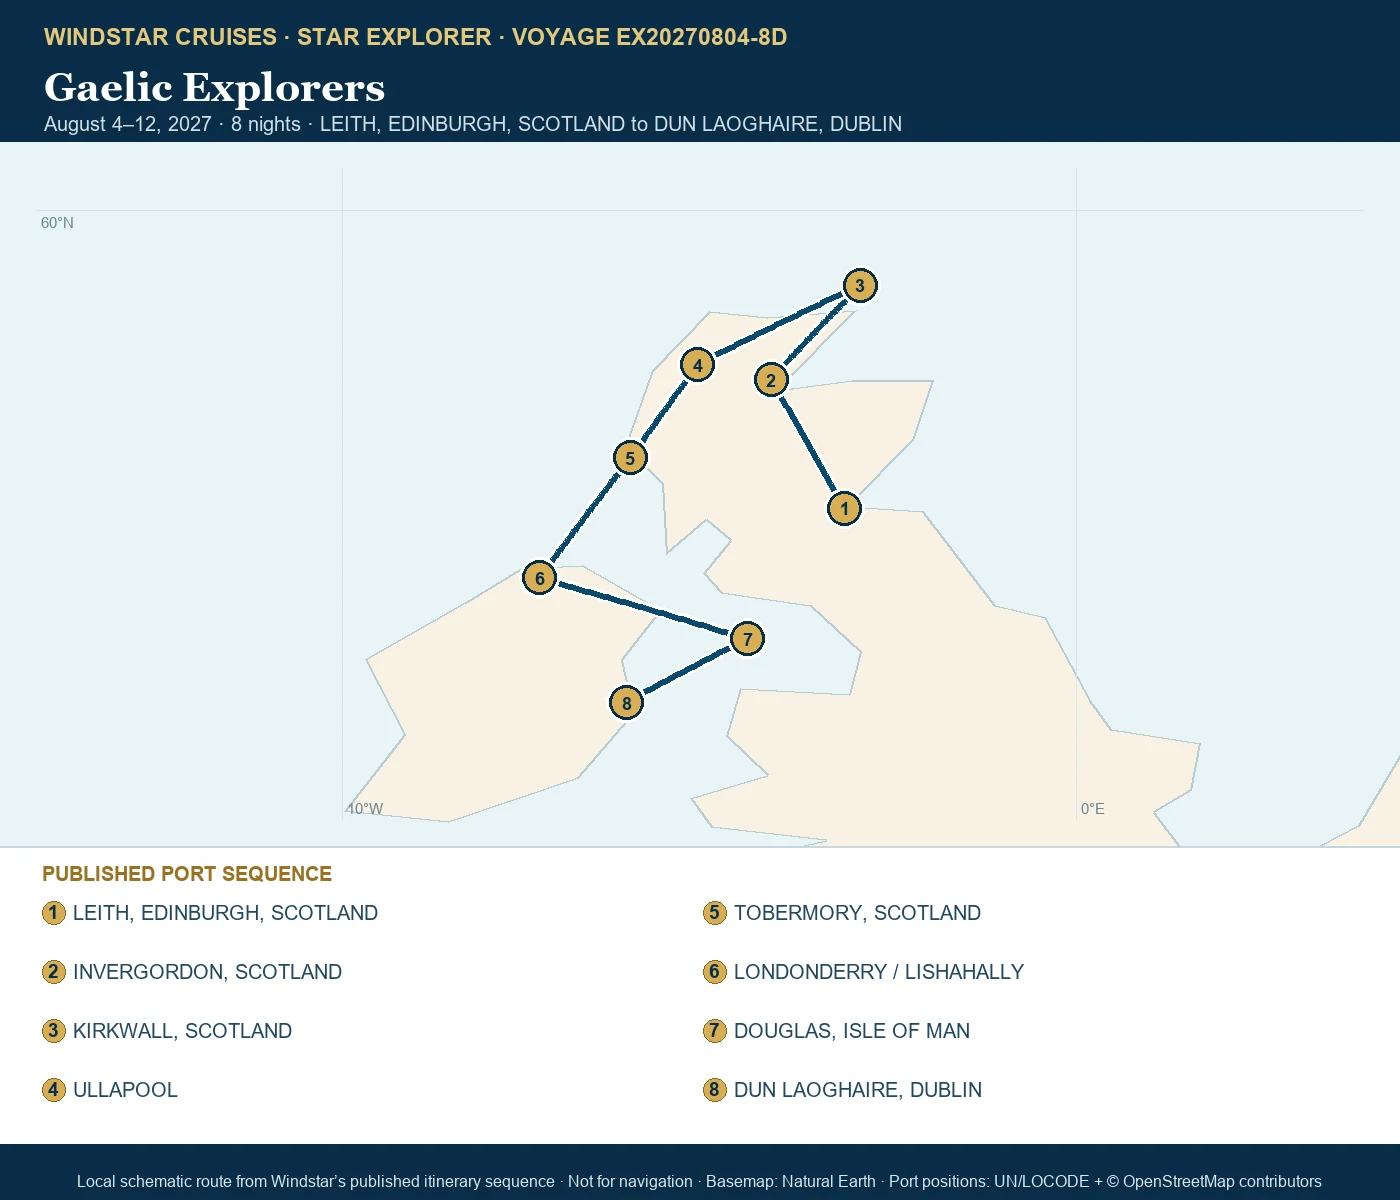Image resolution: width=1400 pixels, height=1200 pixels.
Task: Click route line between markers 5 and 6
Action: click(584, 517)
